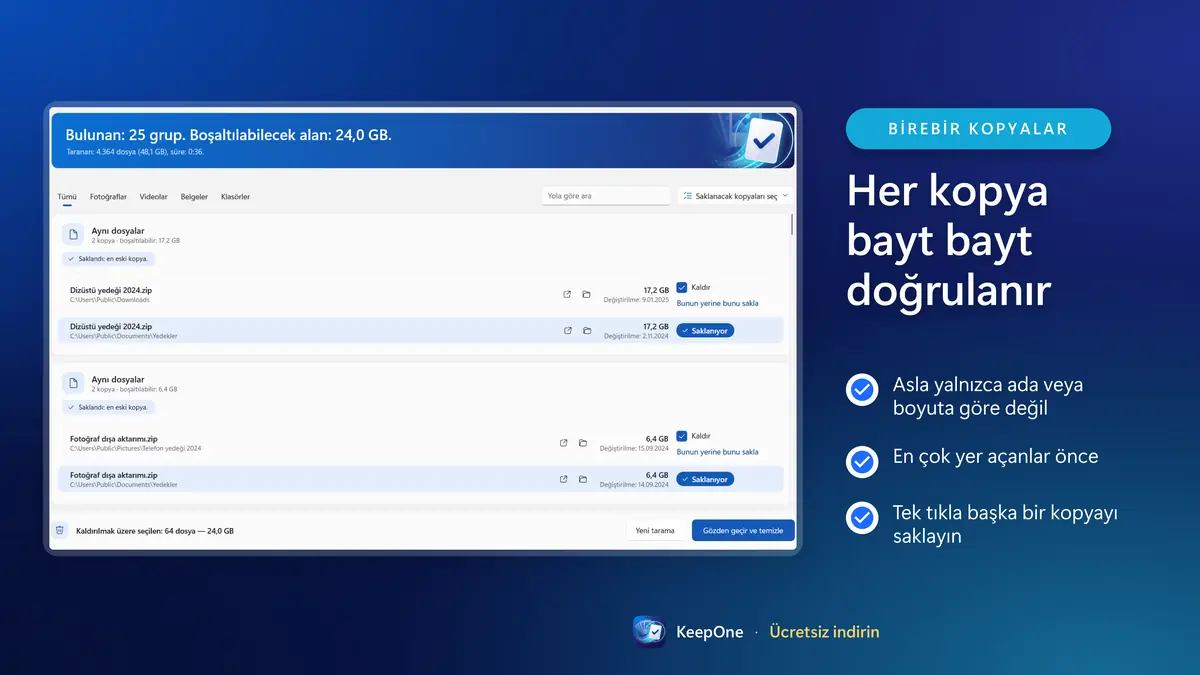Toggle Saklanıyor on the Dizüstü yedeği 2024.zip row
The height and width of the screenshot is (675, 1200).
[705, 330]
